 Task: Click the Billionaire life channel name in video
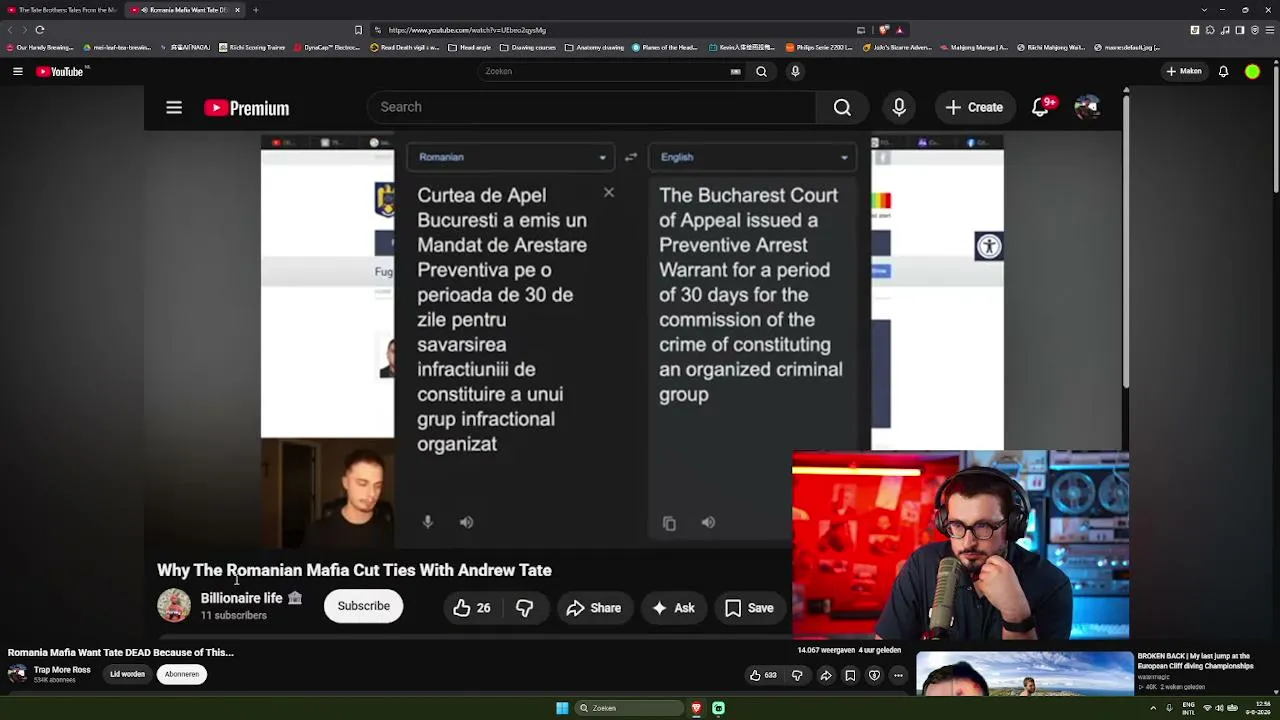click(241, 598)
